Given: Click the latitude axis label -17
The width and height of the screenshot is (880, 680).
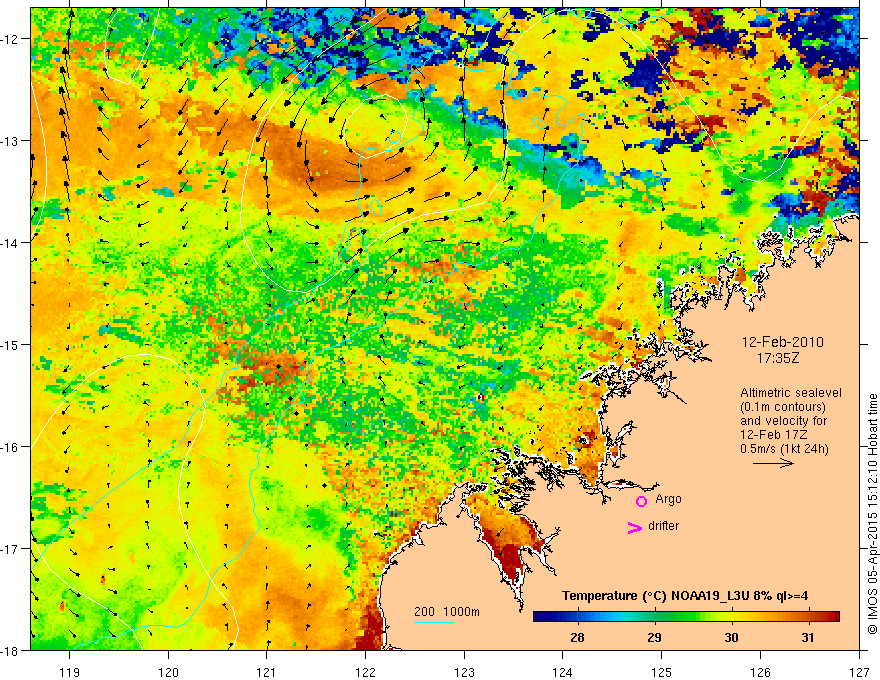Looking at the screenshot, I should pos(10,549).
